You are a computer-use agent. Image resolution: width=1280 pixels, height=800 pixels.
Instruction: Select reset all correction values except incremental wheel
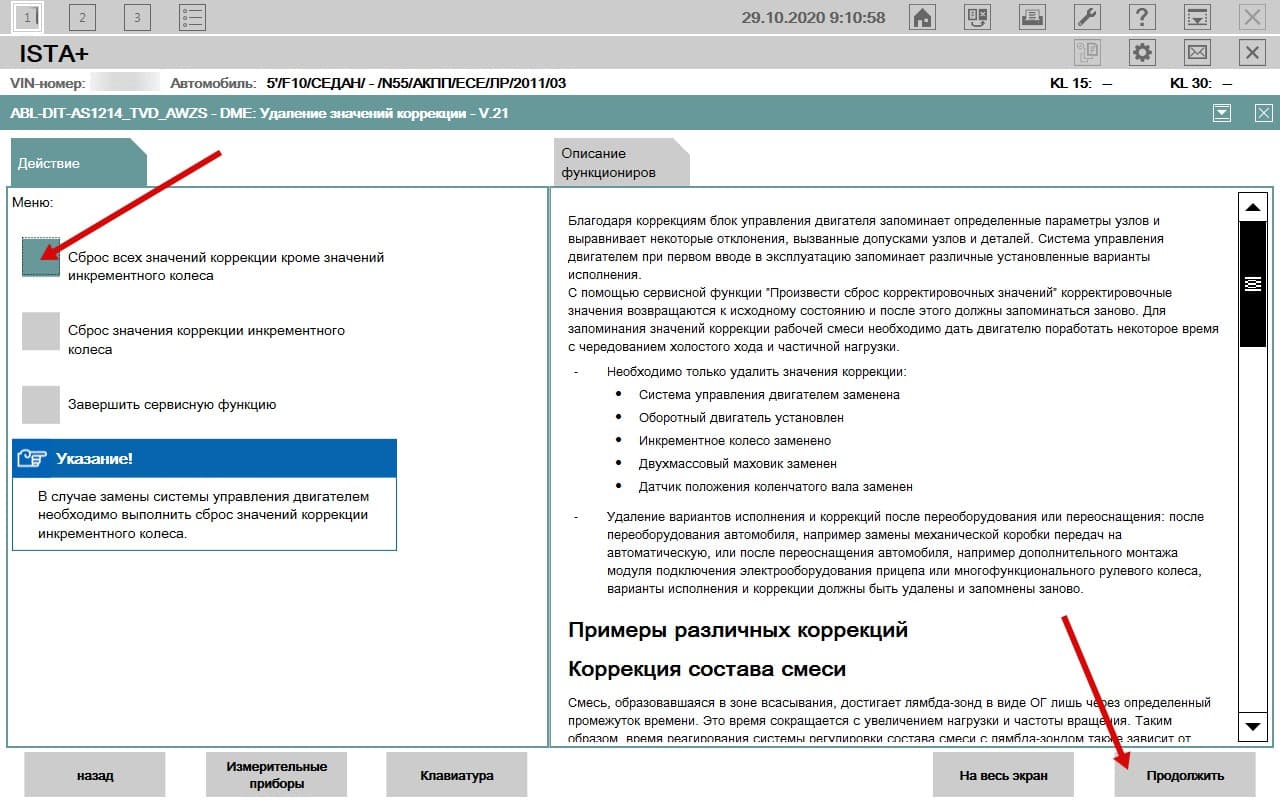click(x=41, y=257)
